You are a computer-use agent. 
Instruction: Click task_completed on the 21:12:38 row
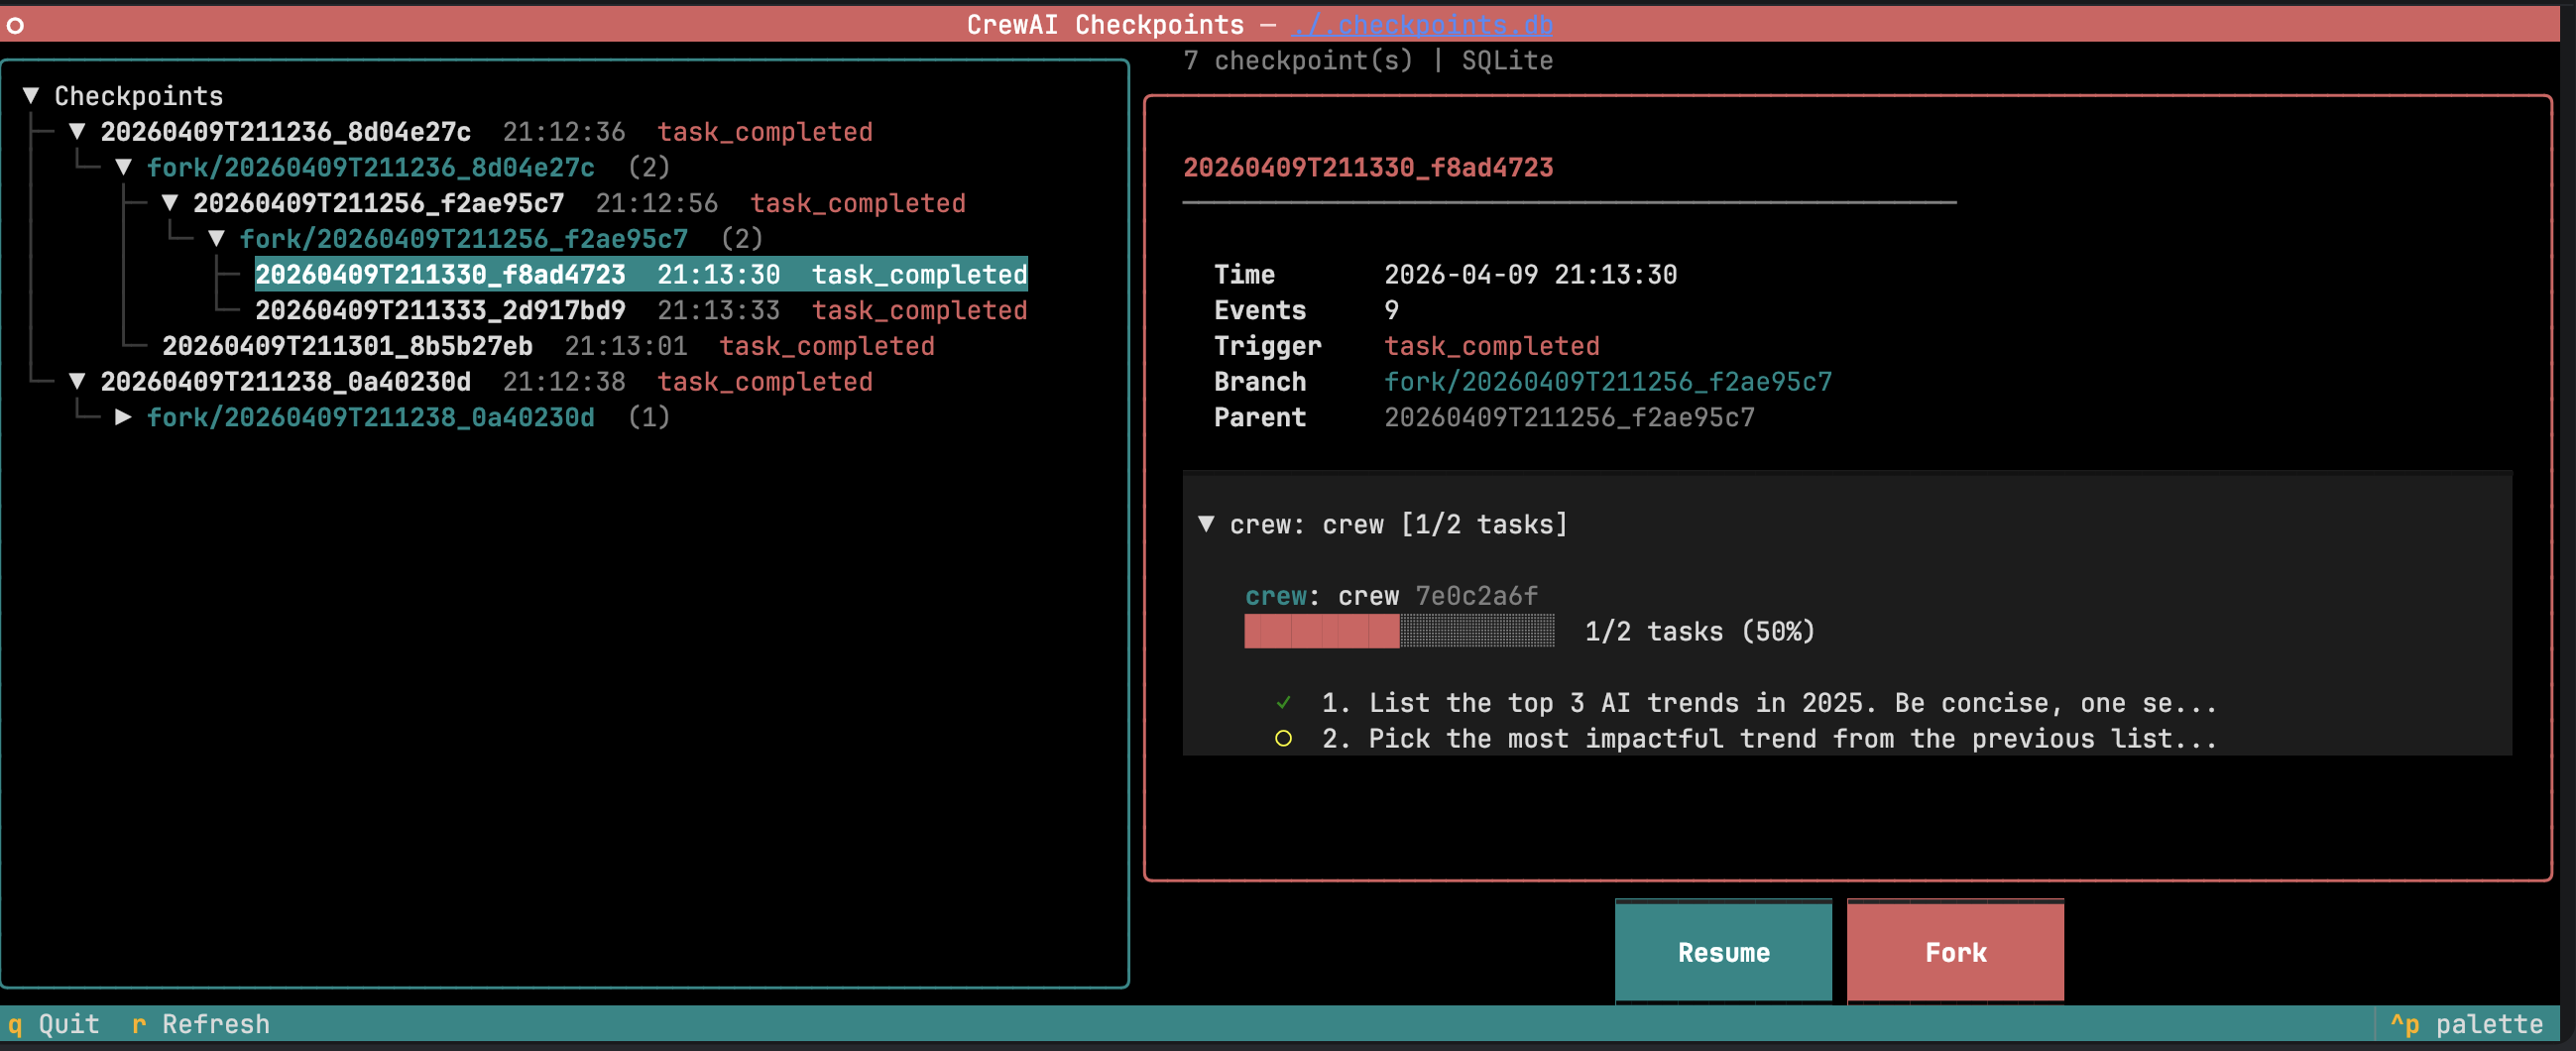click(x=765, y=382)
